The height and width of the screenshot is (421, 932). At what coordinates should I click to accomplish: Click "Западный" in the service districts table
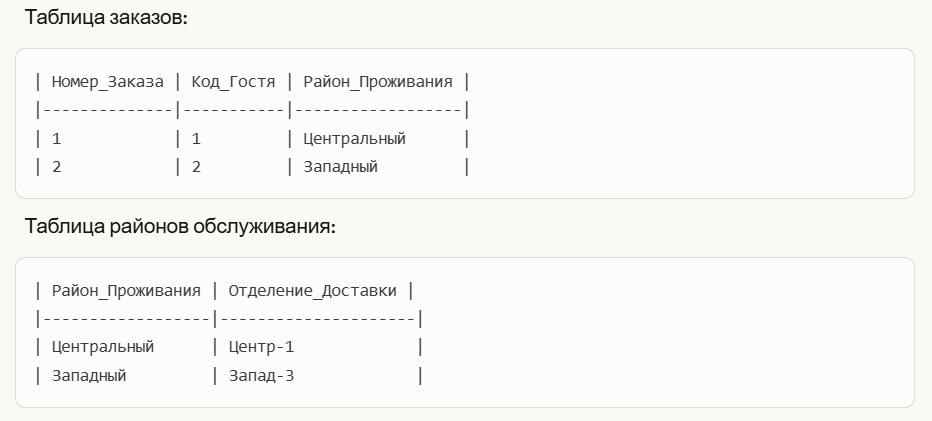tap(89, 376)
